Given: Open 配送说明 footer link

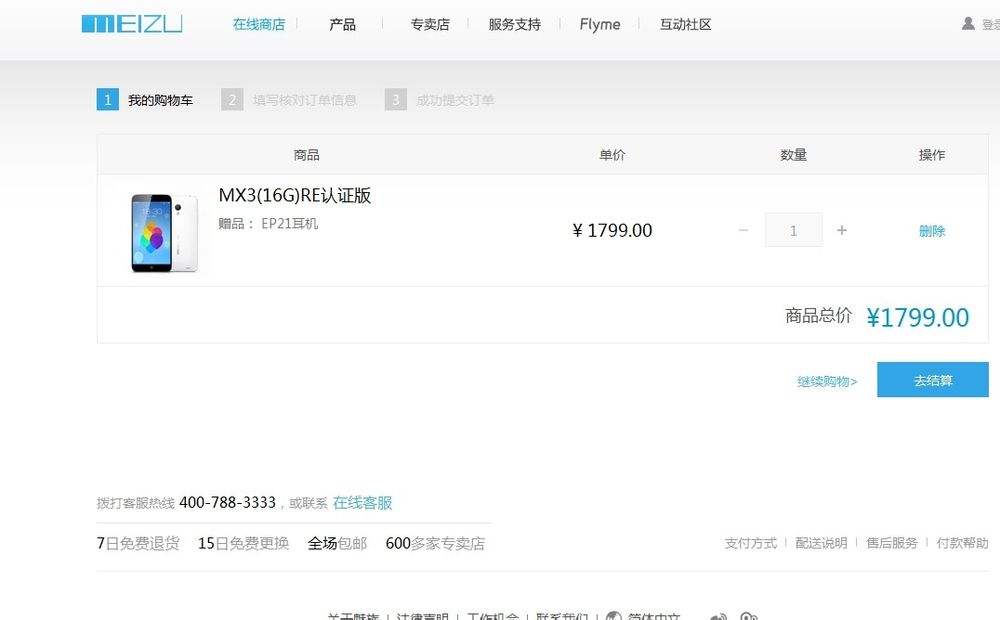Looking at the screenshot, I should (x=821, y=543).
